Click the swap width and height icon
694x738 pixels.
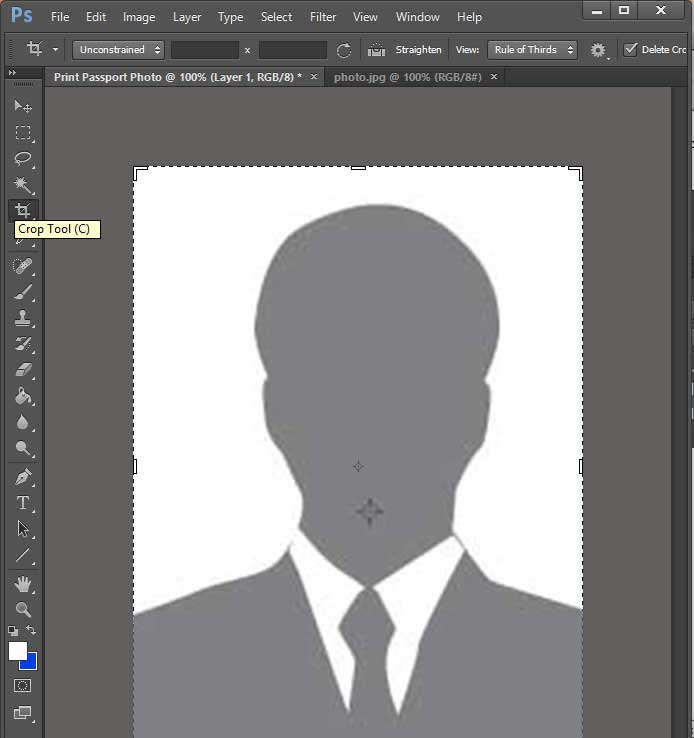click(x=344, y=50)
